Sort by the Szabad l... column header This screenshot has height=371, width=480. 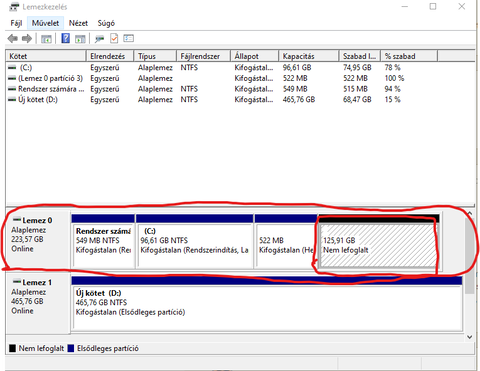tap(360, 56)
